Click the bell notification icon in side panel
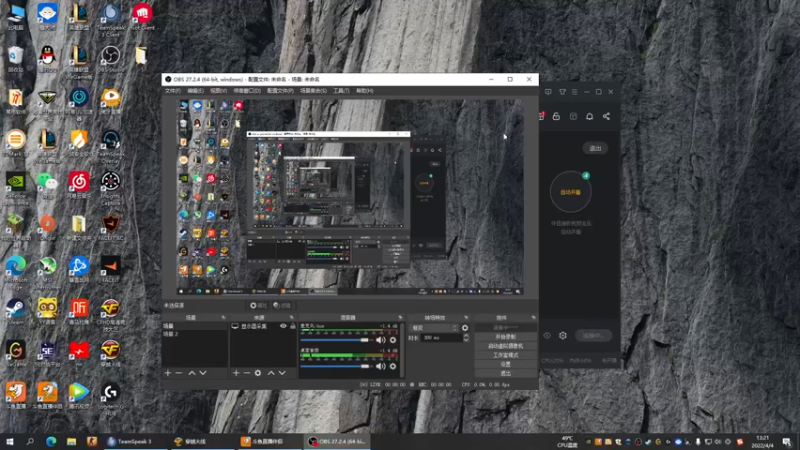This screenshot has width=800, height=450. 589,116
